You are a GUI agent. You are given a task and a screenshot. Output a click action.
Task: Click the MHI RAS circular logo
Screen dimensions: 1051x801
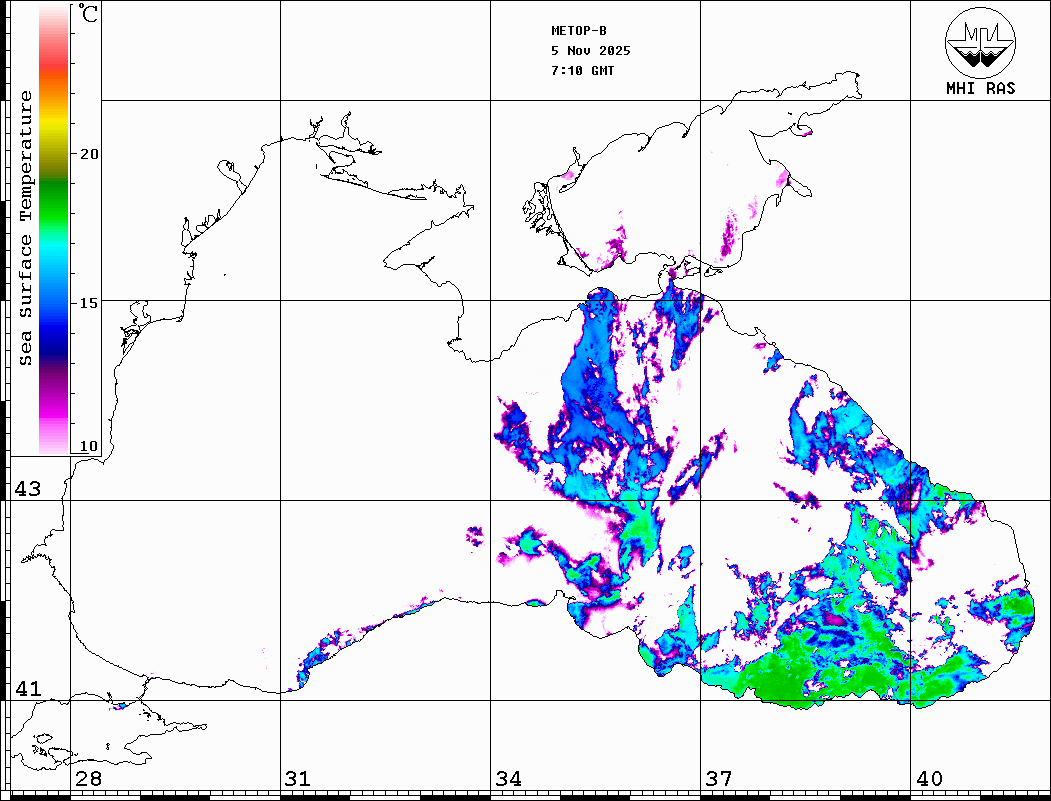[980, 41]
